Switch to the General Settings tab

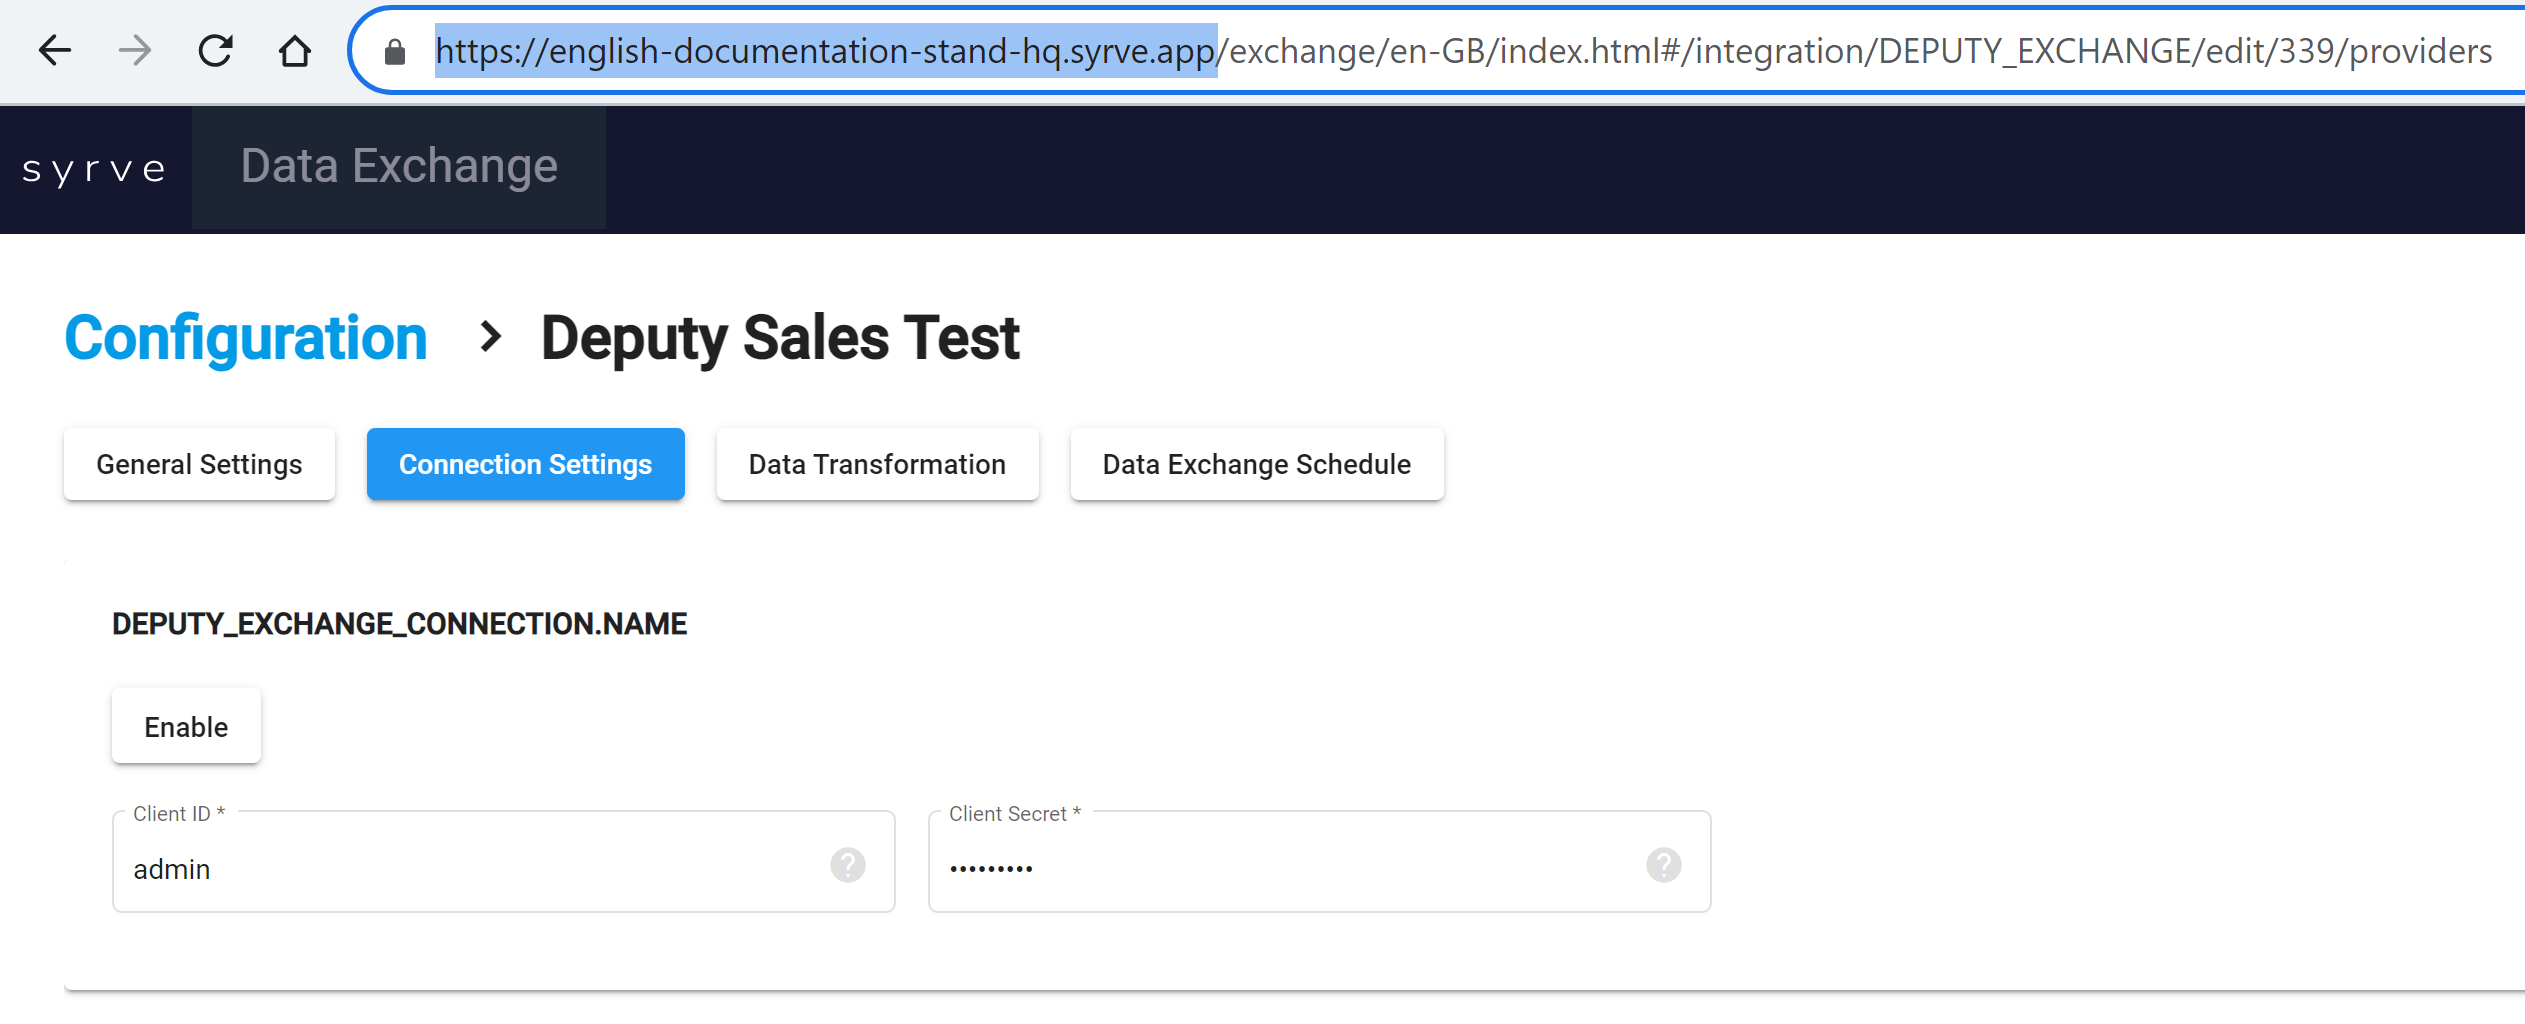point(199,465)
